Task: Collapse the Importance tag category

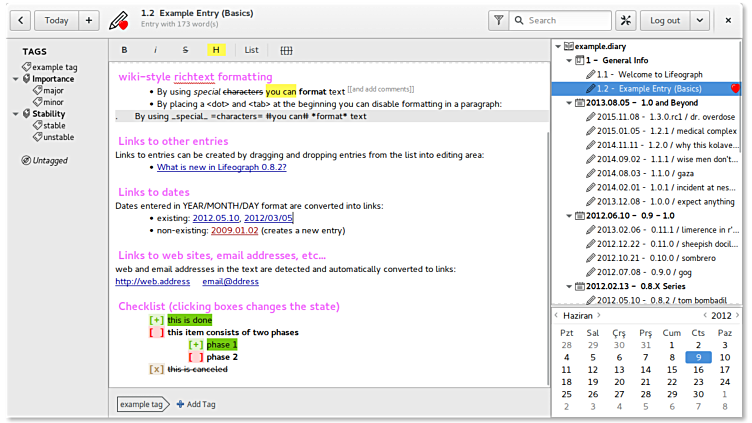Action: click(x=15, y=79)
